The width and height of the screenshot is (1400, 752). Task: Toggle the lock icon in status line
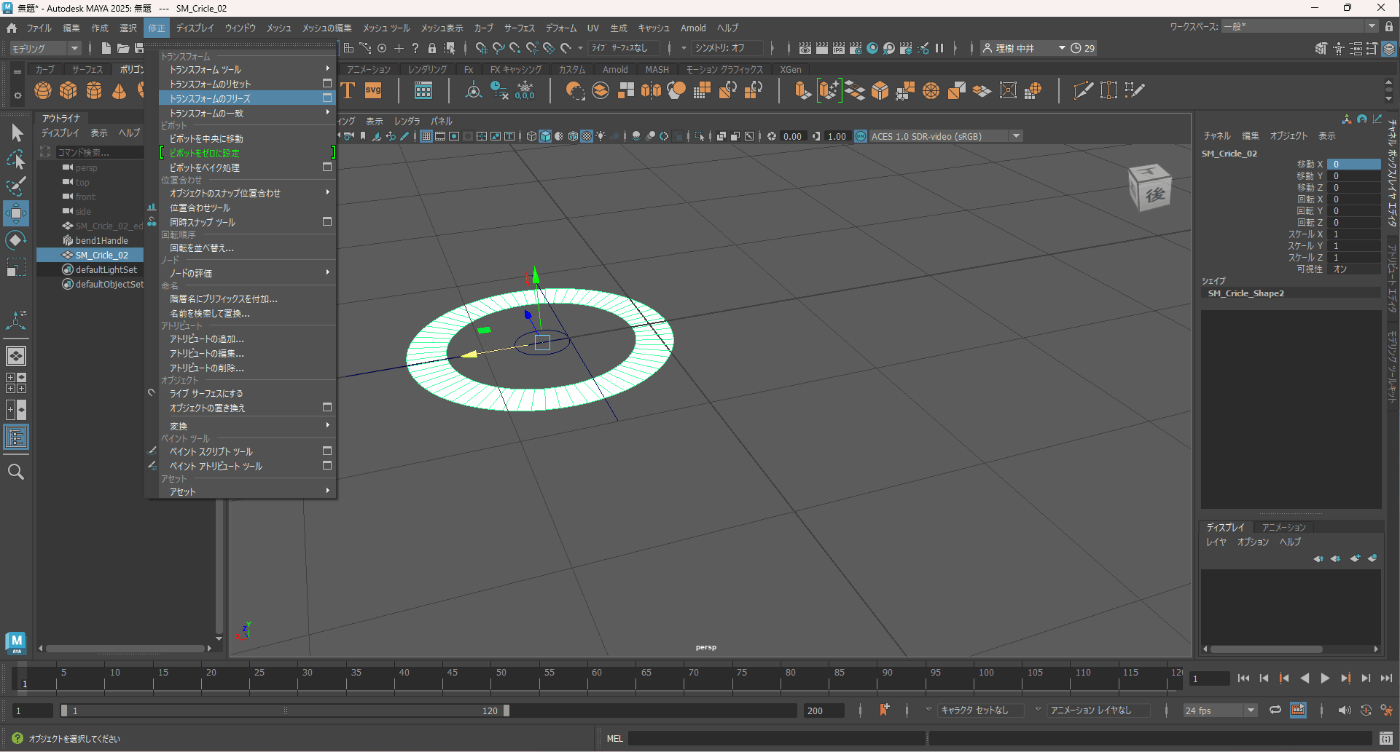point(431,48)
